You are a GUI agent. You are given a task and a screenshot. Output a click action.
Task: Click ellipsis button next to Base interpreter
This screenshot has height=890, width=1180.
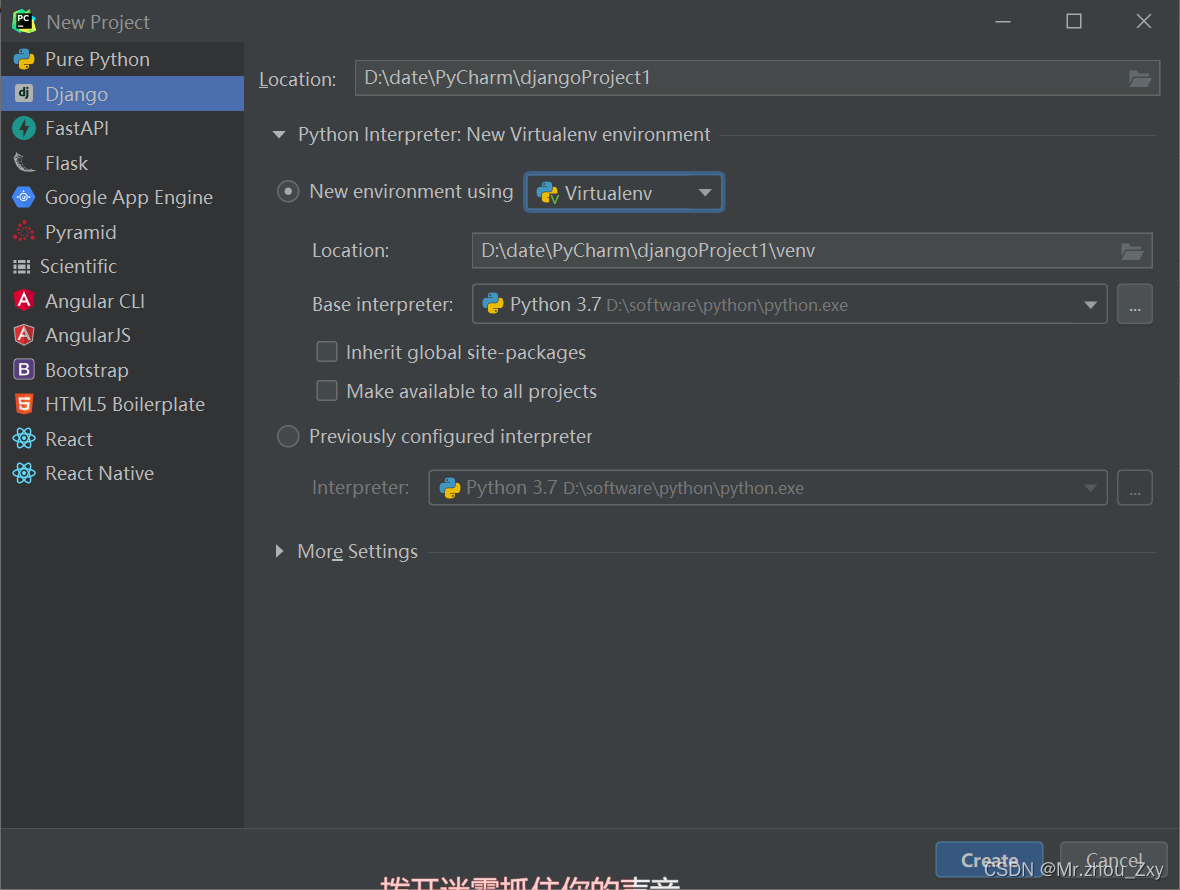coord(1135,304)
